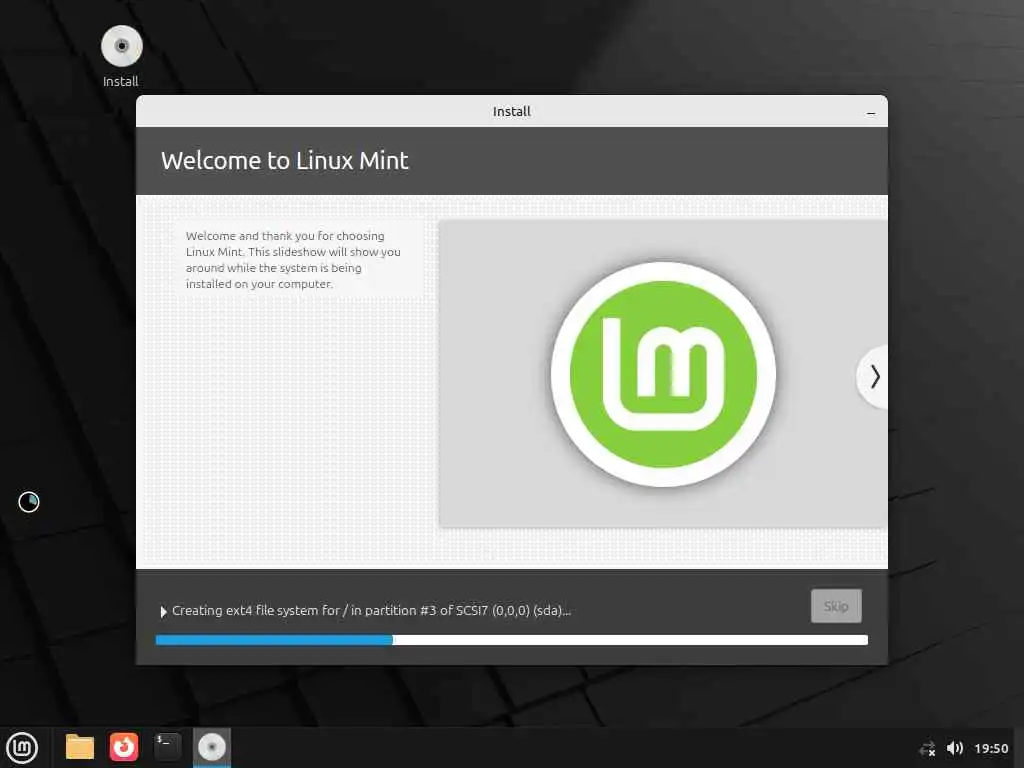The image size is (1024, 768).
Task: Click the Skip button
Action: [x=836, y=606]
